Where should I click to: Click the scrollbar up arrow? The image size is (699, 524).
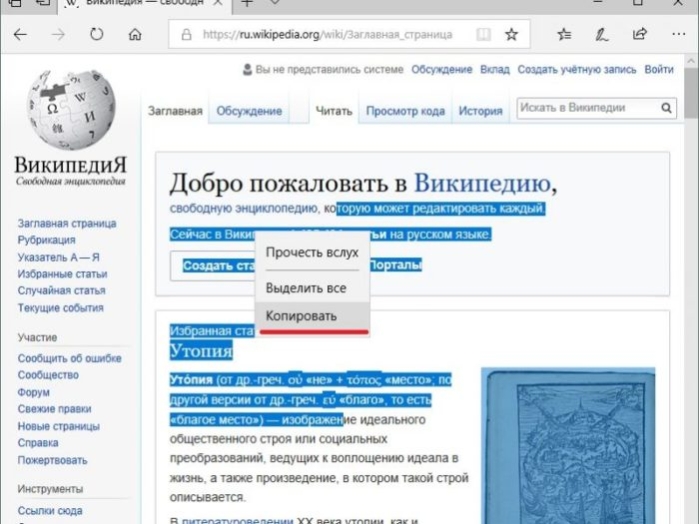tap(691, 61)
